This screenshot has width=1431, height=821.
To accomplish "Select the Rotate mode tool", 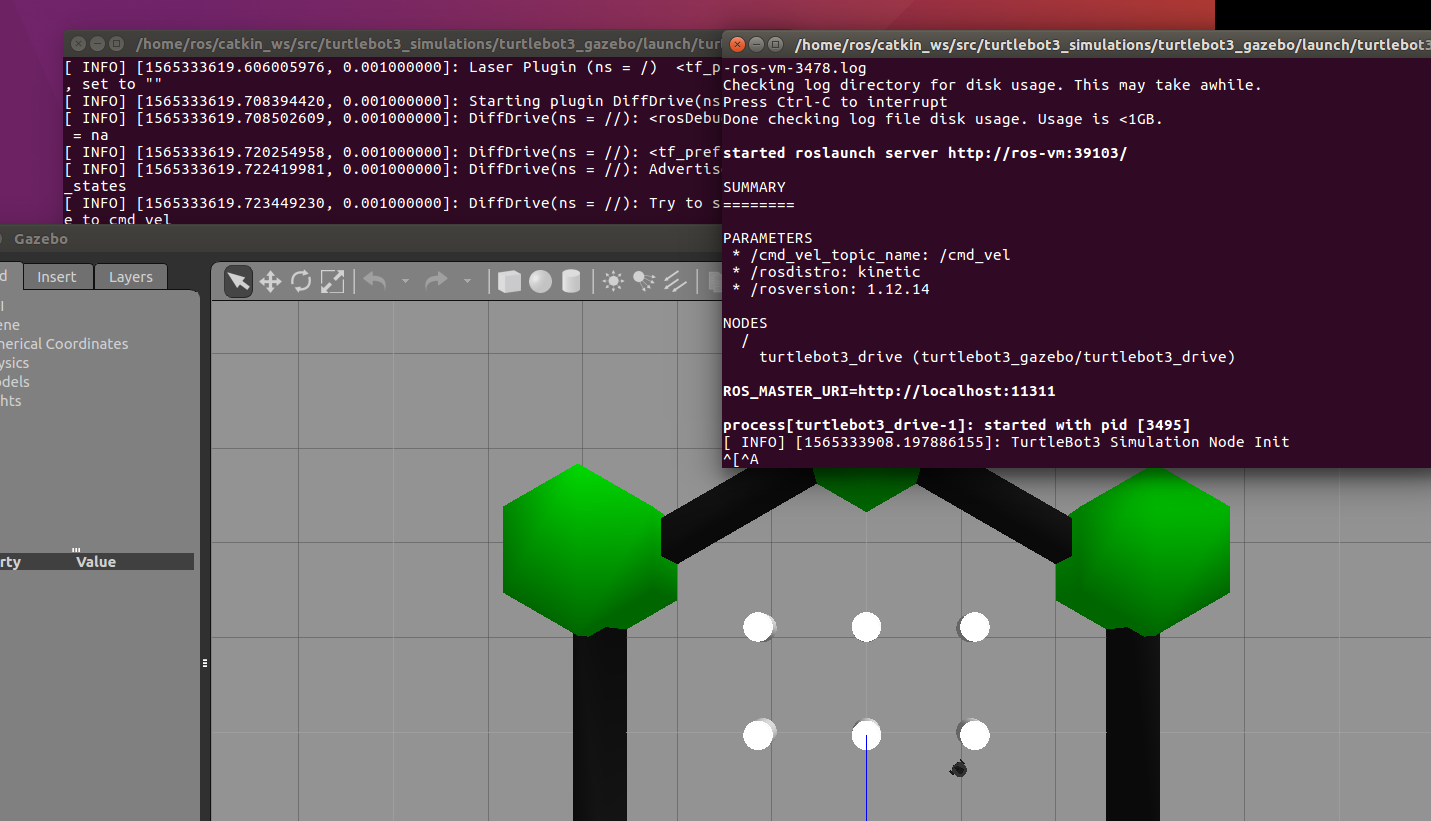I will (x=301, y=281).
